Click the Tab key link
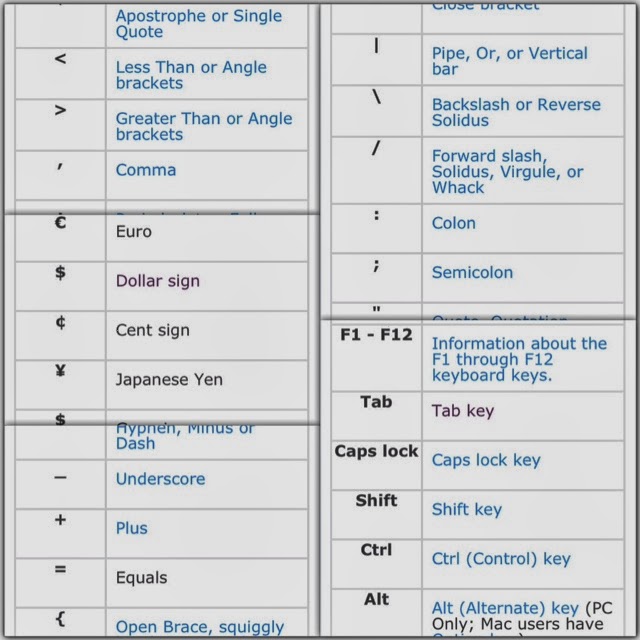Image resolution: width=640 pixels, height=640 pixels. coord(463,410)
